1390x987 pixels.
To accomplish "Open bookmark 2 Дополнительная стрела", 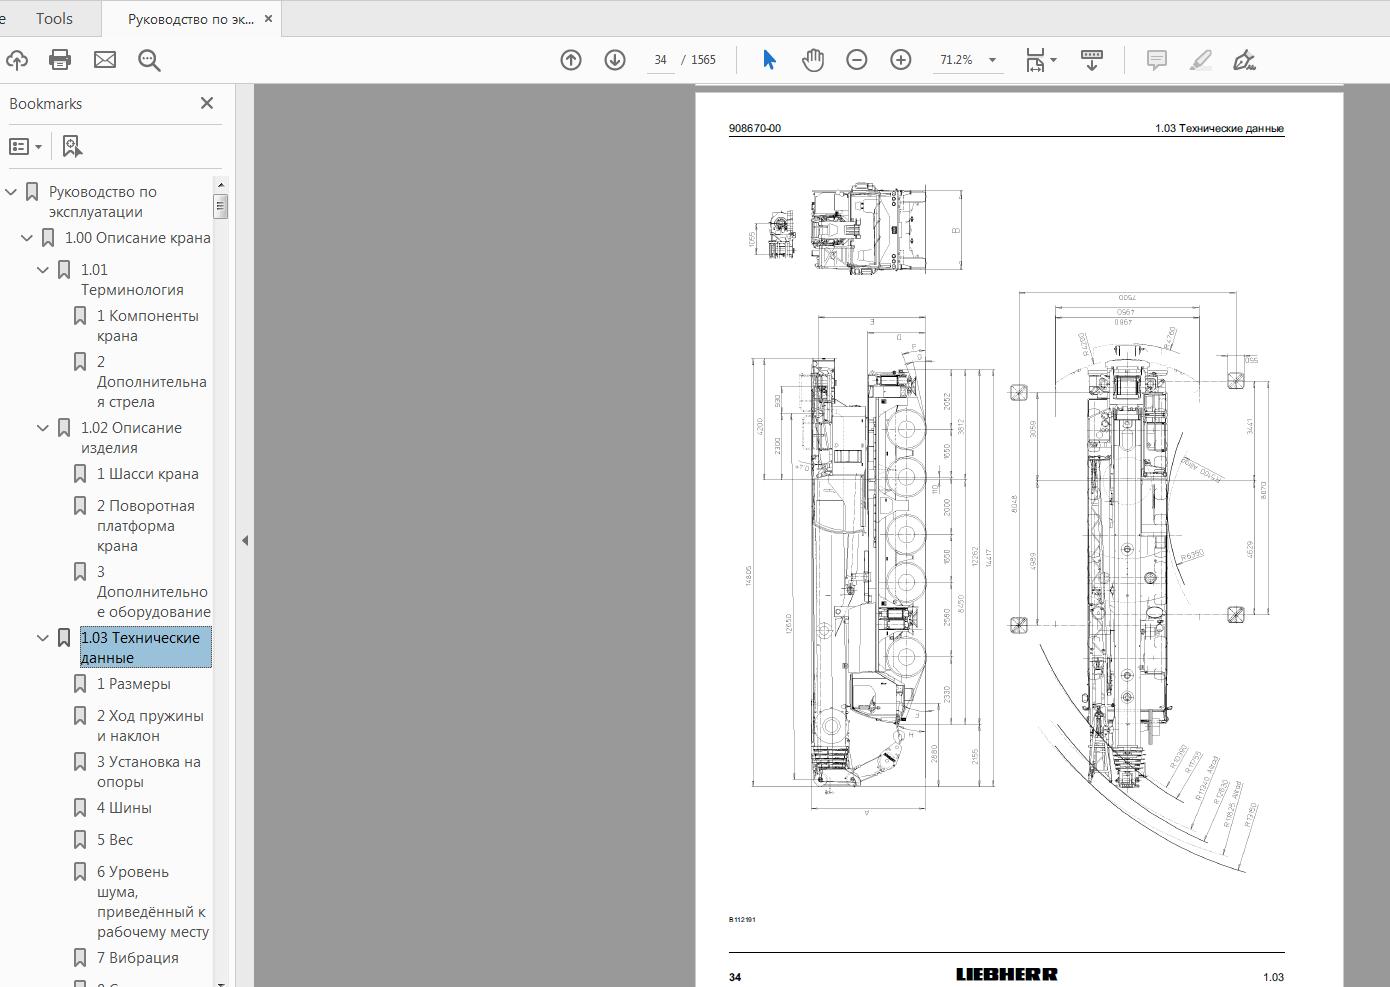I will [x=152, y=382].
